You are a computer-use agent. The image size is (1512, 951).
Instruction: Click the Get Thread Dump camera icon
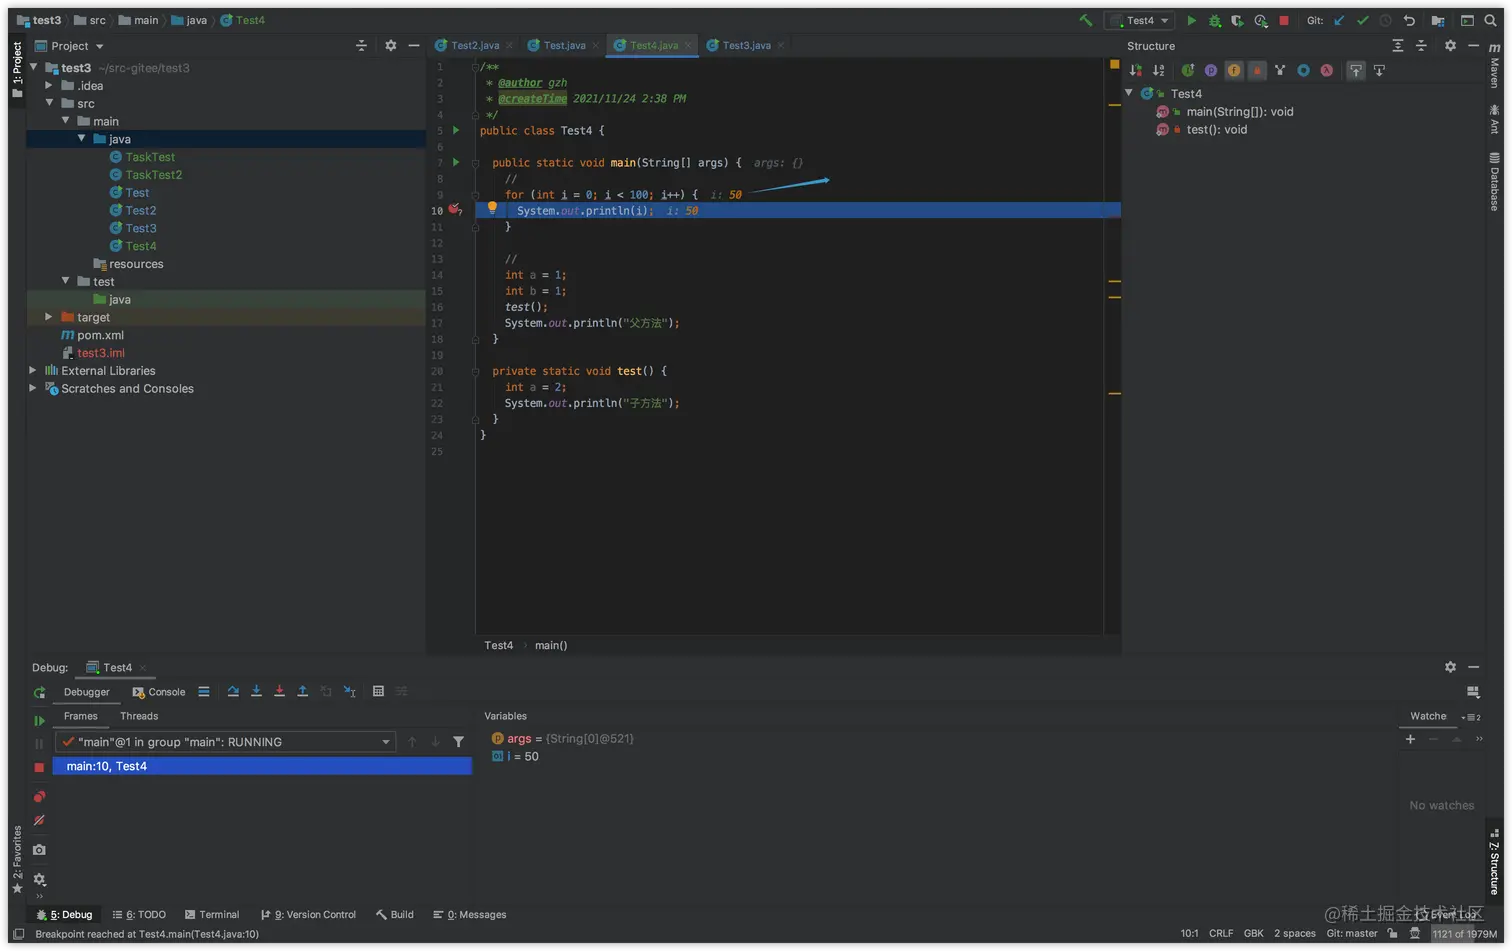39,850
